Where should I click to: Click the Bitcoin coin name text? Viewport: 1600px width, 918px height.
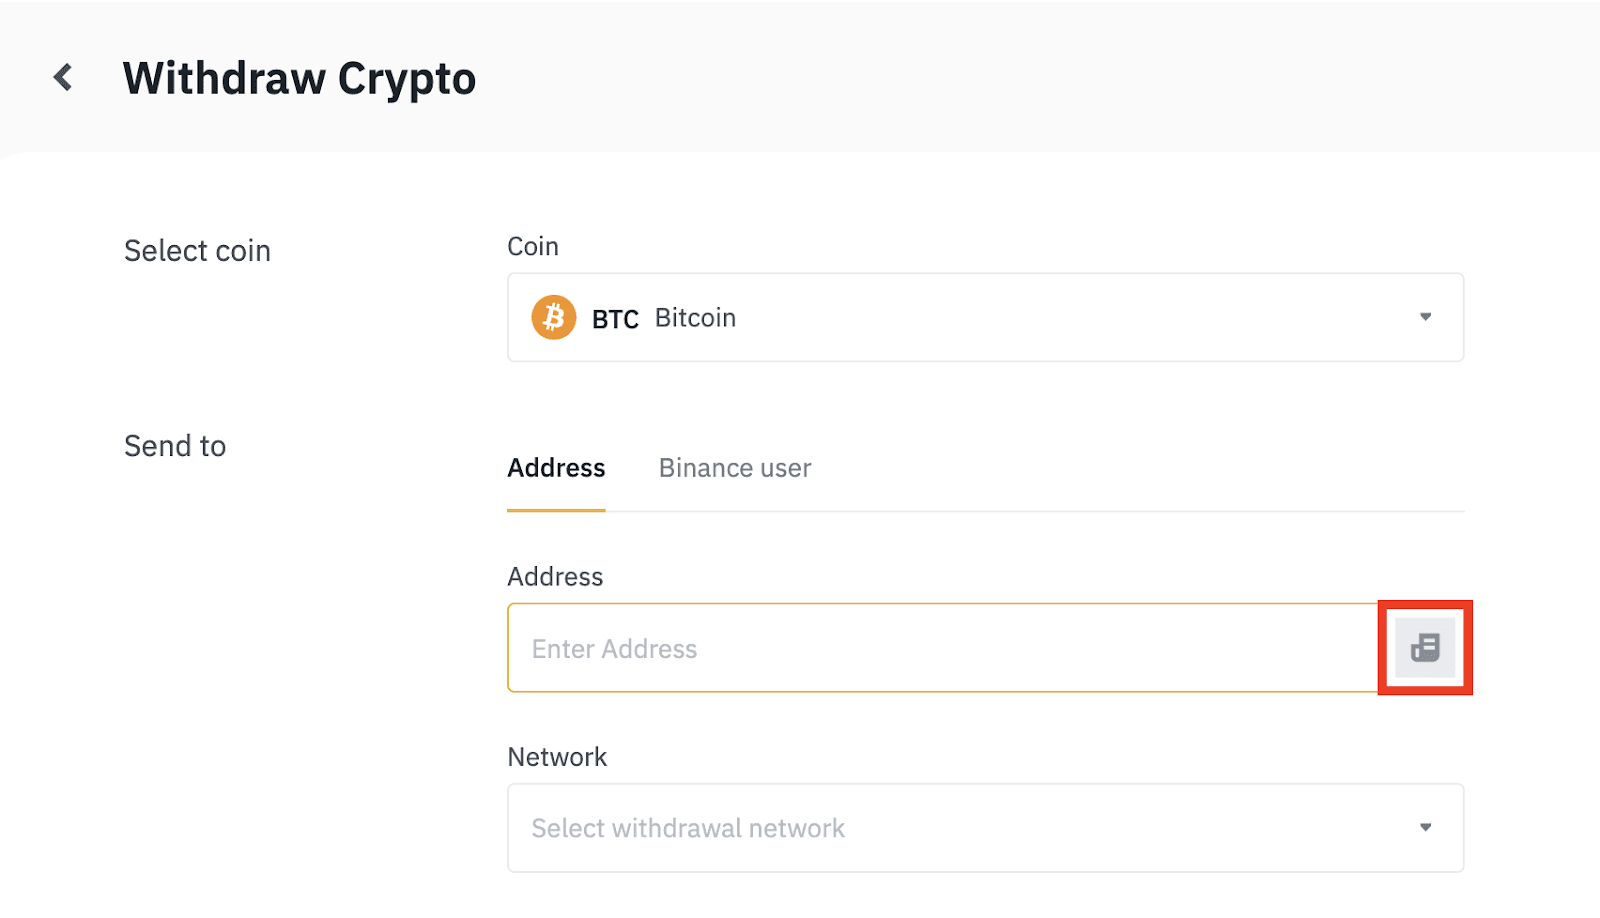tap(695, 318)
